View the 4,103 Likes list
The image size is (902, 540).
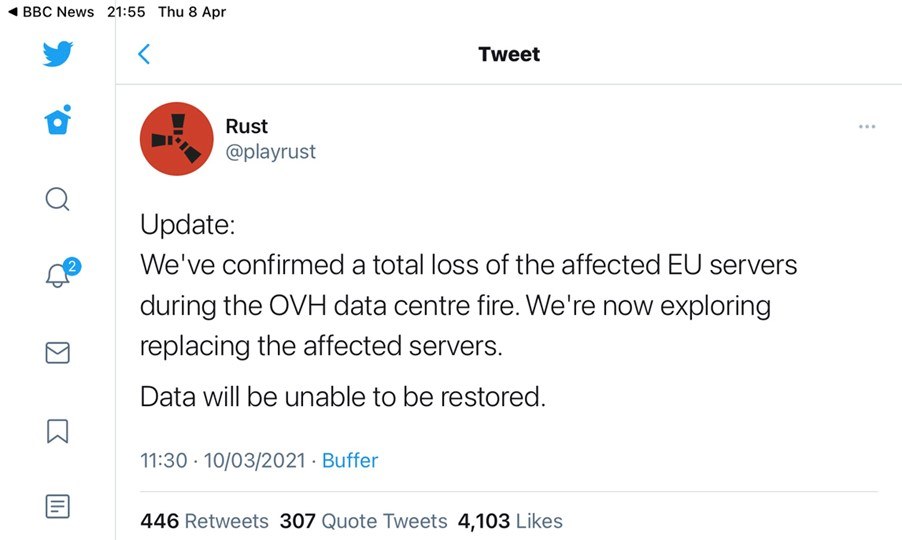pos(510,521)
